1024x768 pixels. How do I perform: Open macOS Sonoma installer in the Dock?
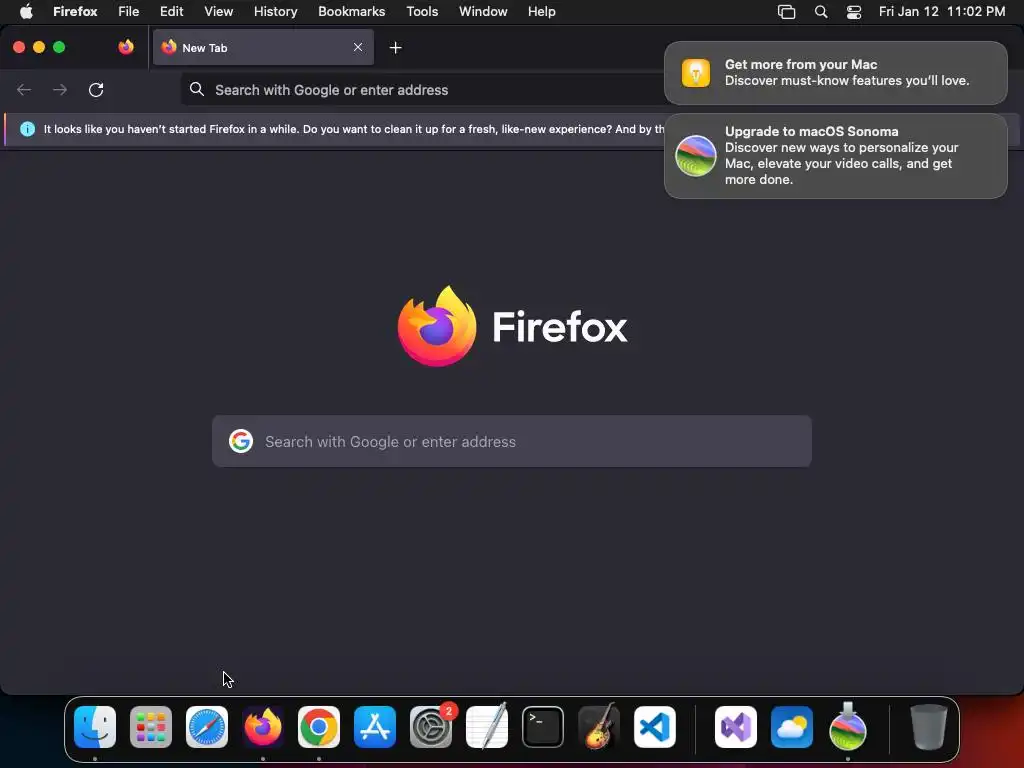point(848,727)
